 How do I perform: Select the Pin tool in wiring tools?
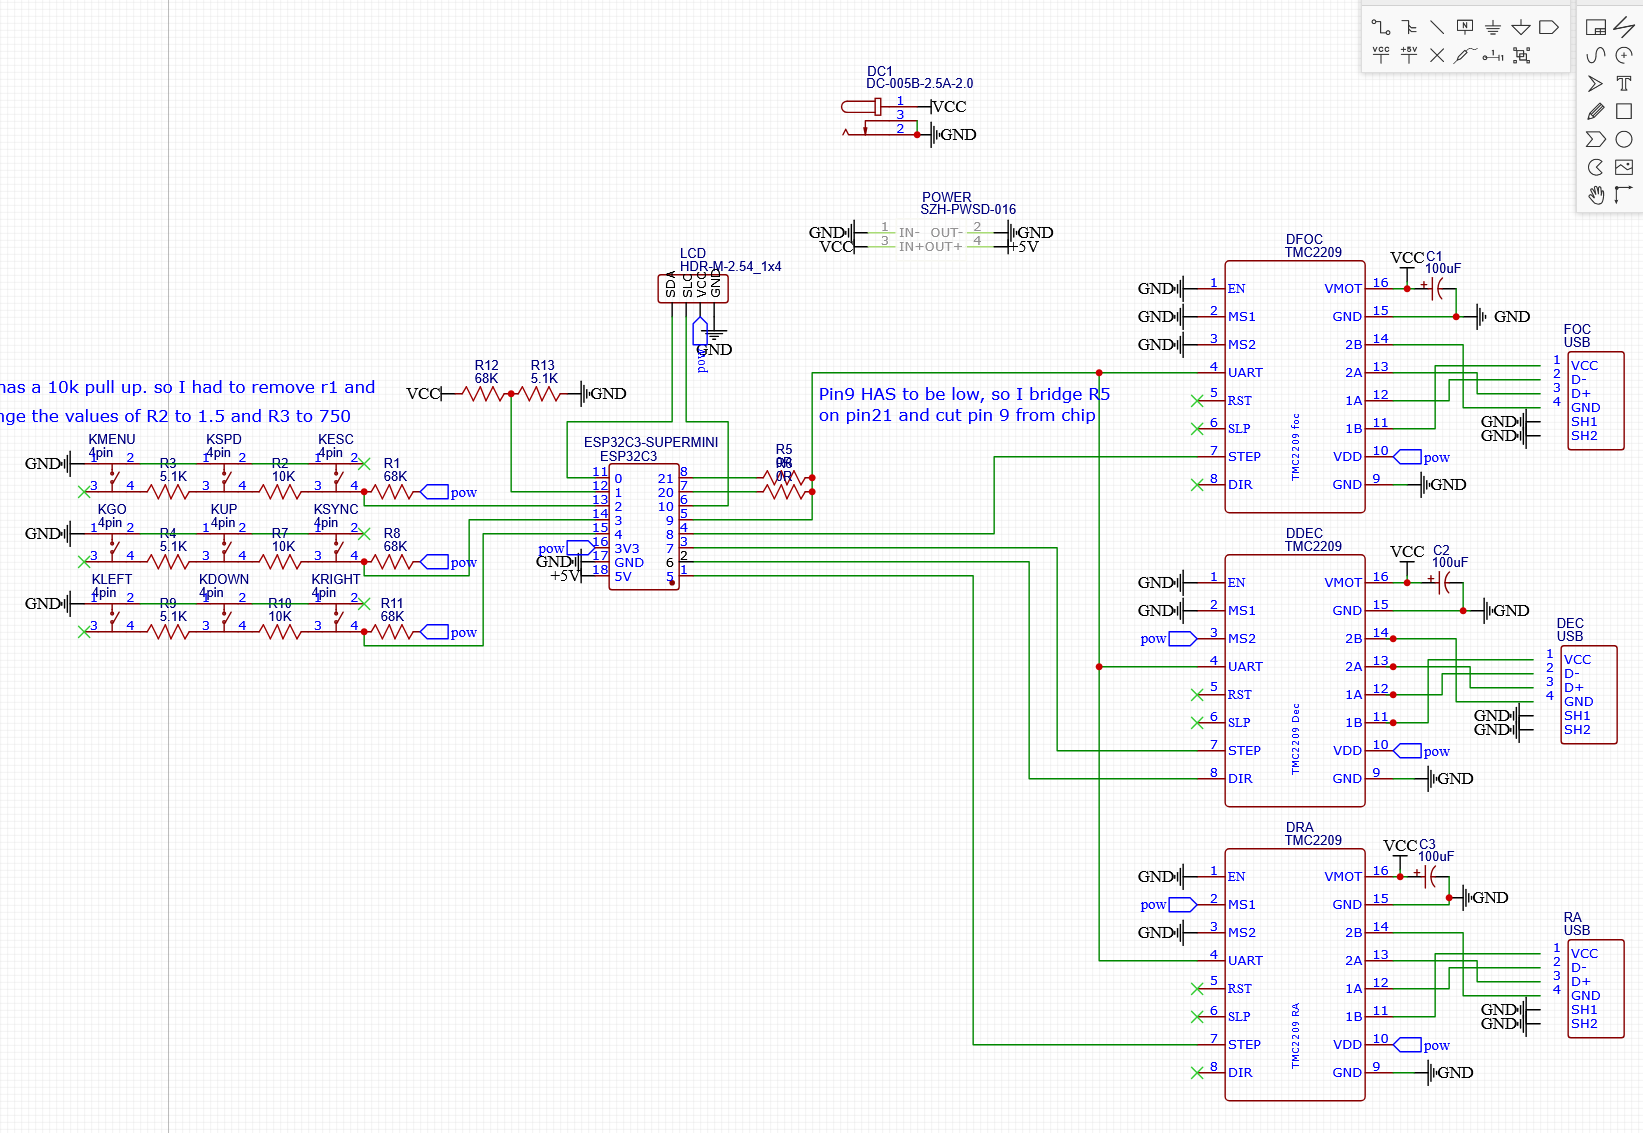click(1493, 55)
